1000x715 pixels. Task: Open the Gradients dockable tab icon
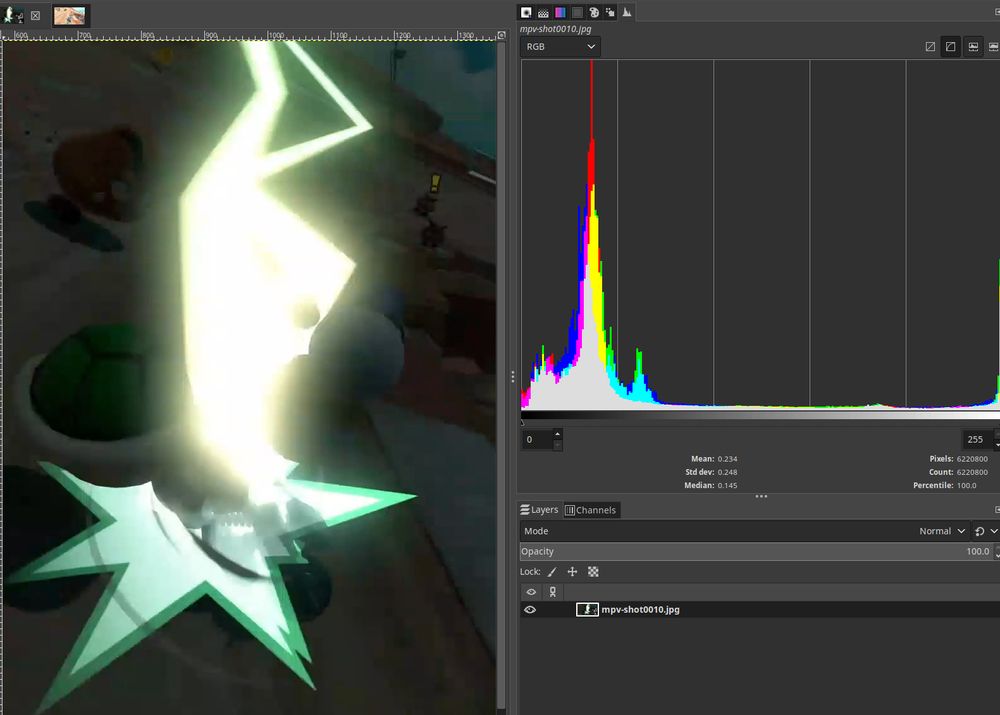point(560,12)
